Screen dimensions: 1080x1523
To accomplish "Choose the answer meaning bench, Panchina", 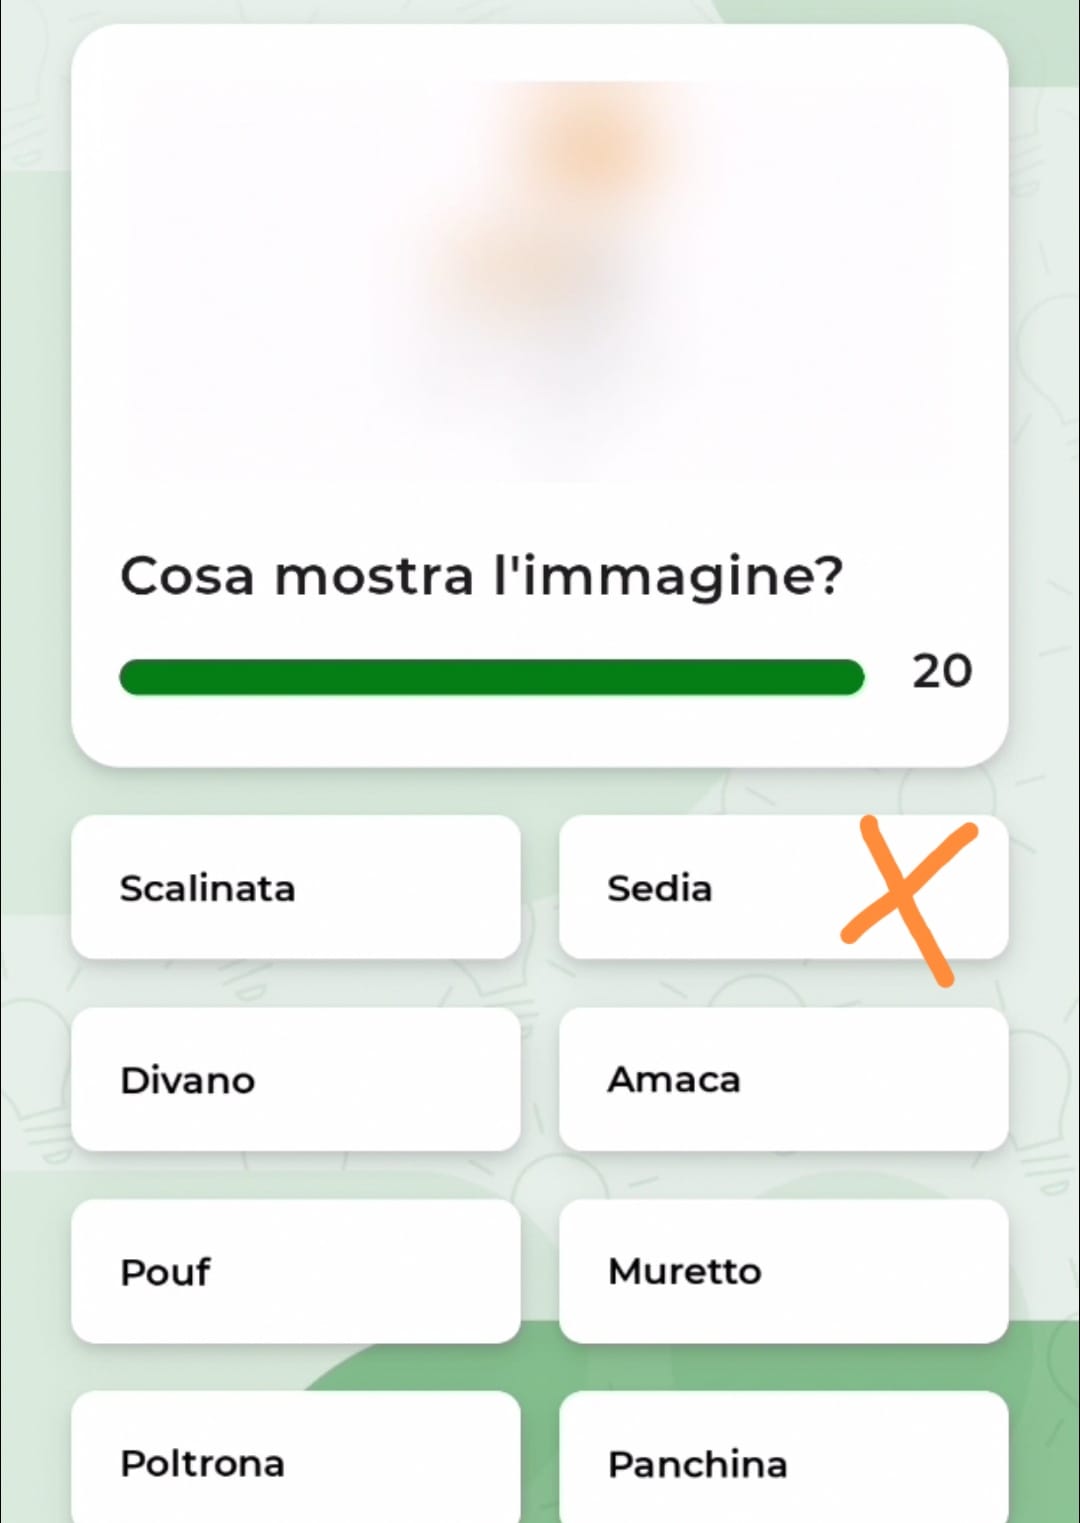I will point(783,1462).
